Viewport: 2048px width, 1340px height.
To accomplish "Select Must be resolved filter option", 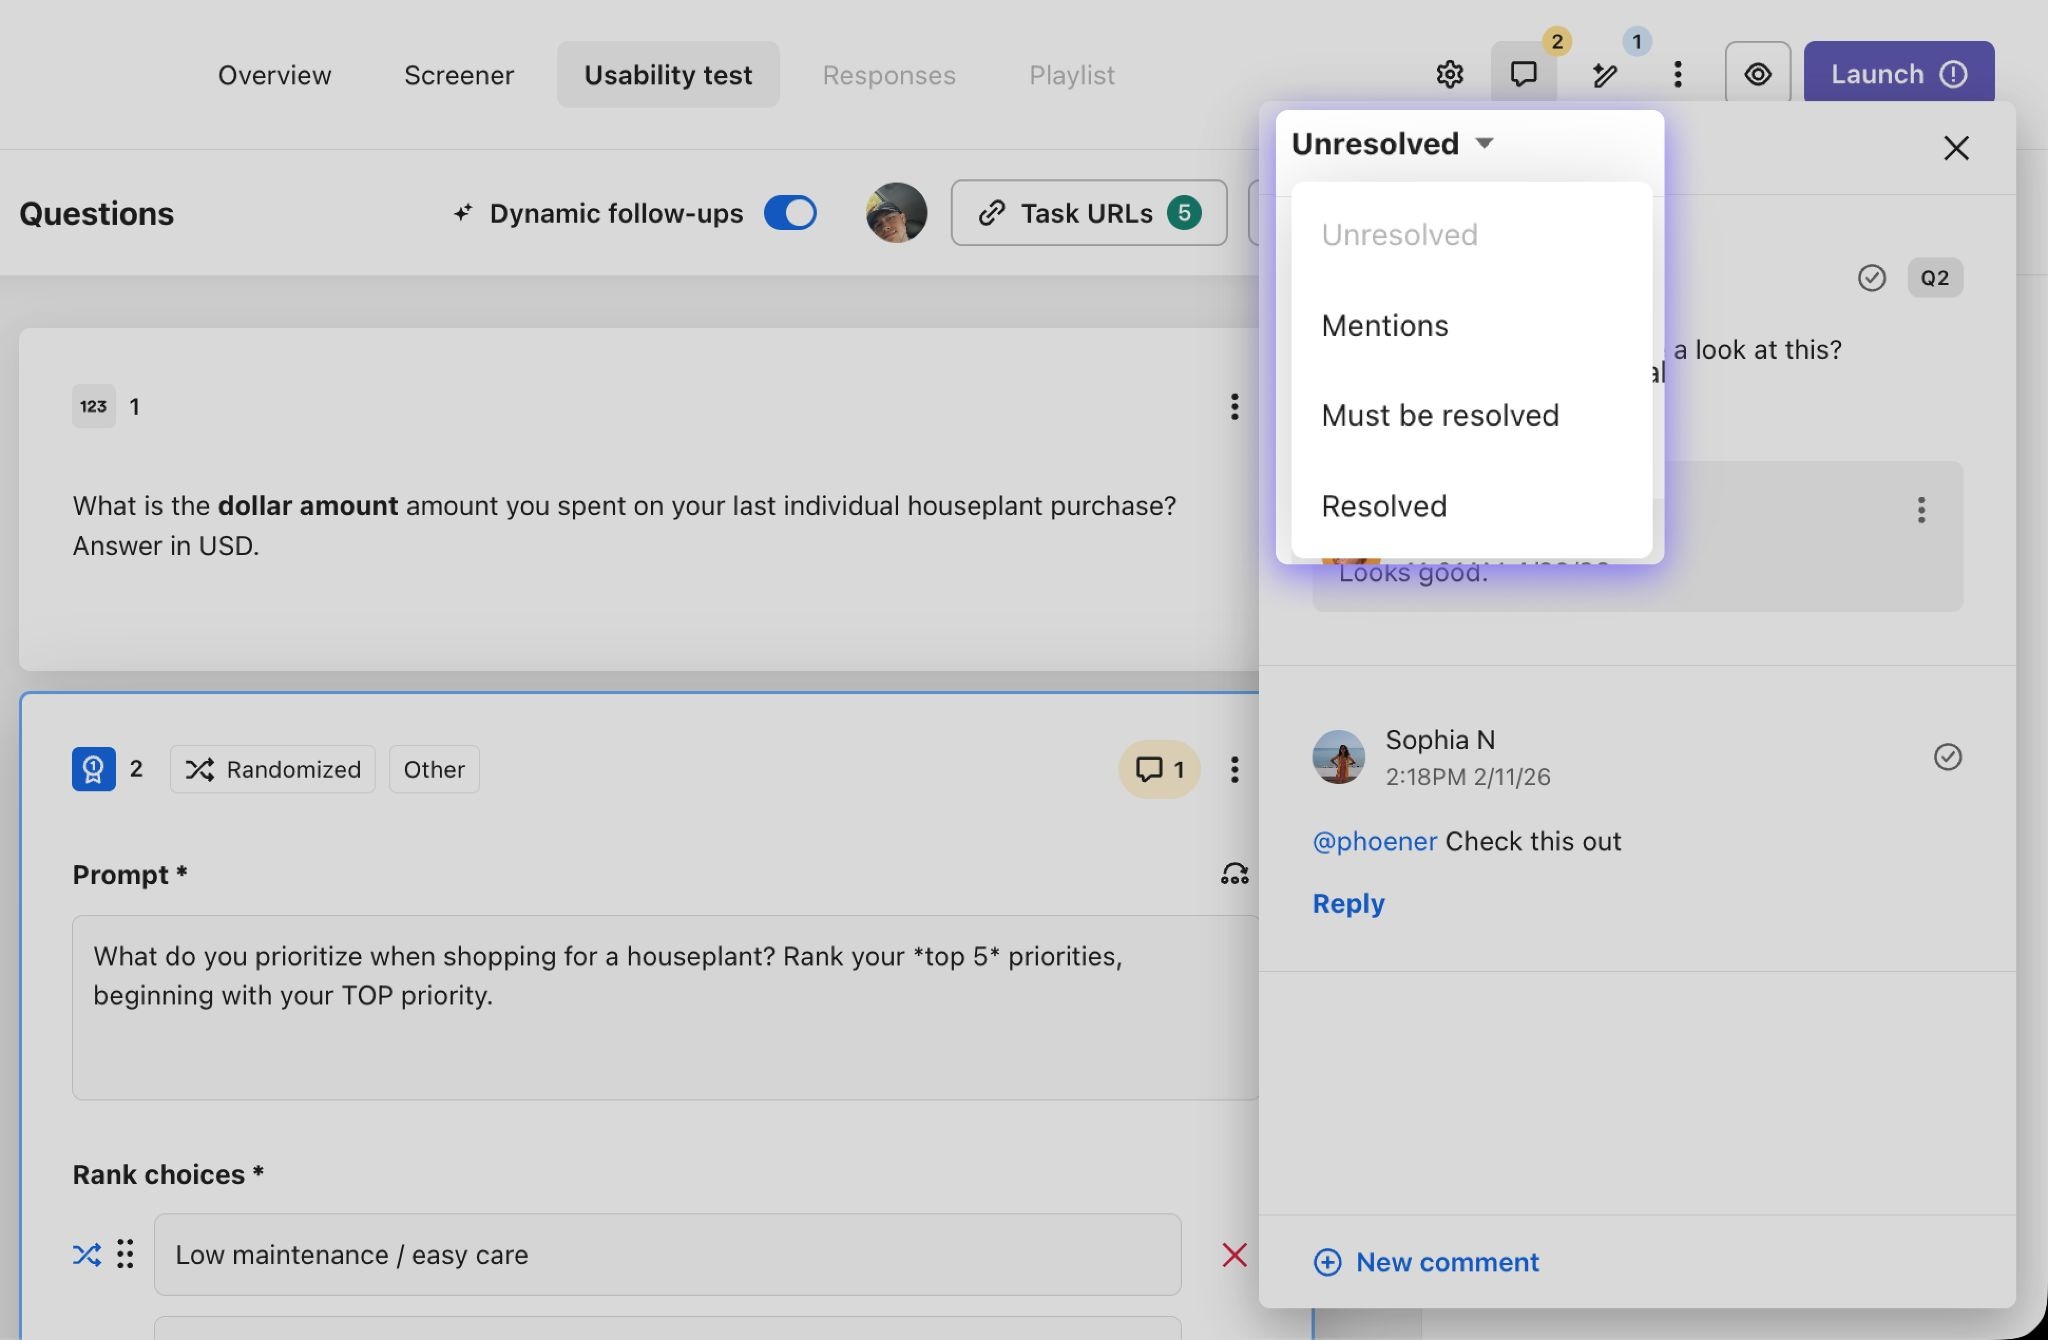I will coord(1440,415).
